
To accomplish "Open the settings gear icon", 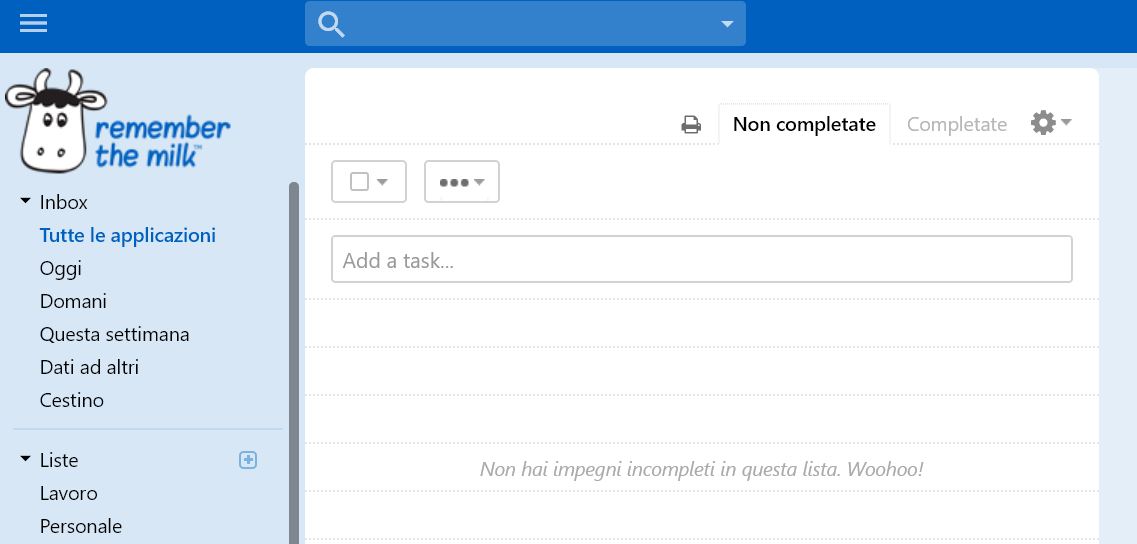I will coord(1043,123).
